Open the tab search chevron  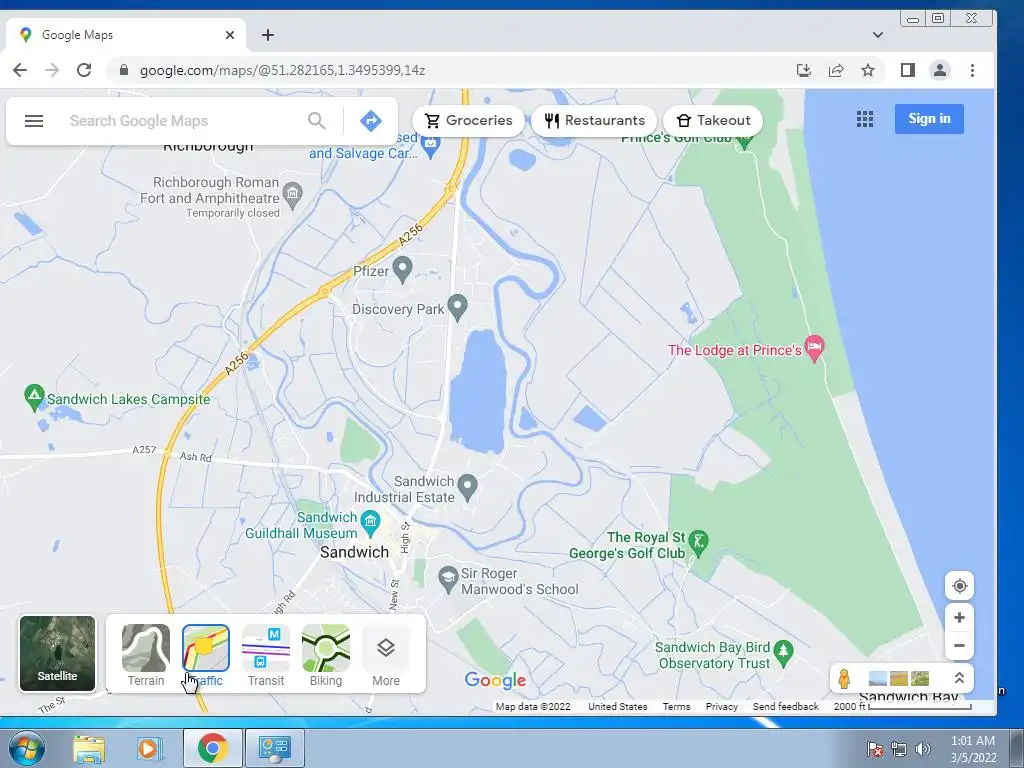pyautogui.click(x=878, y=35)
